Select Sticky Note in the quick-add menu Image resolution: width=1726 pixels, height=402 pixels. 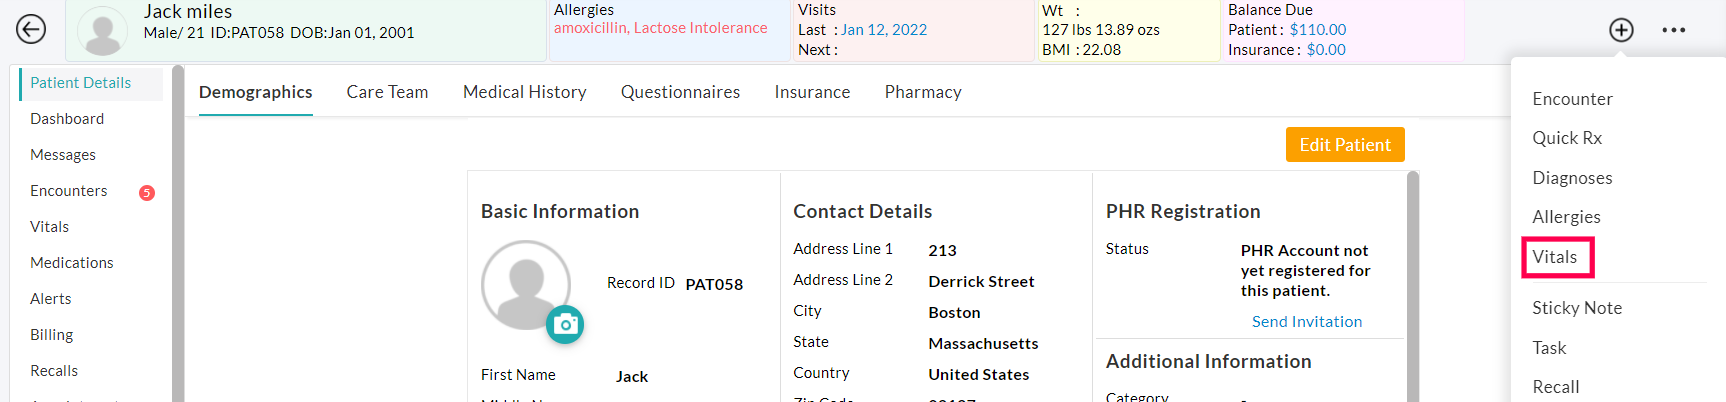tap(1576, 308)
